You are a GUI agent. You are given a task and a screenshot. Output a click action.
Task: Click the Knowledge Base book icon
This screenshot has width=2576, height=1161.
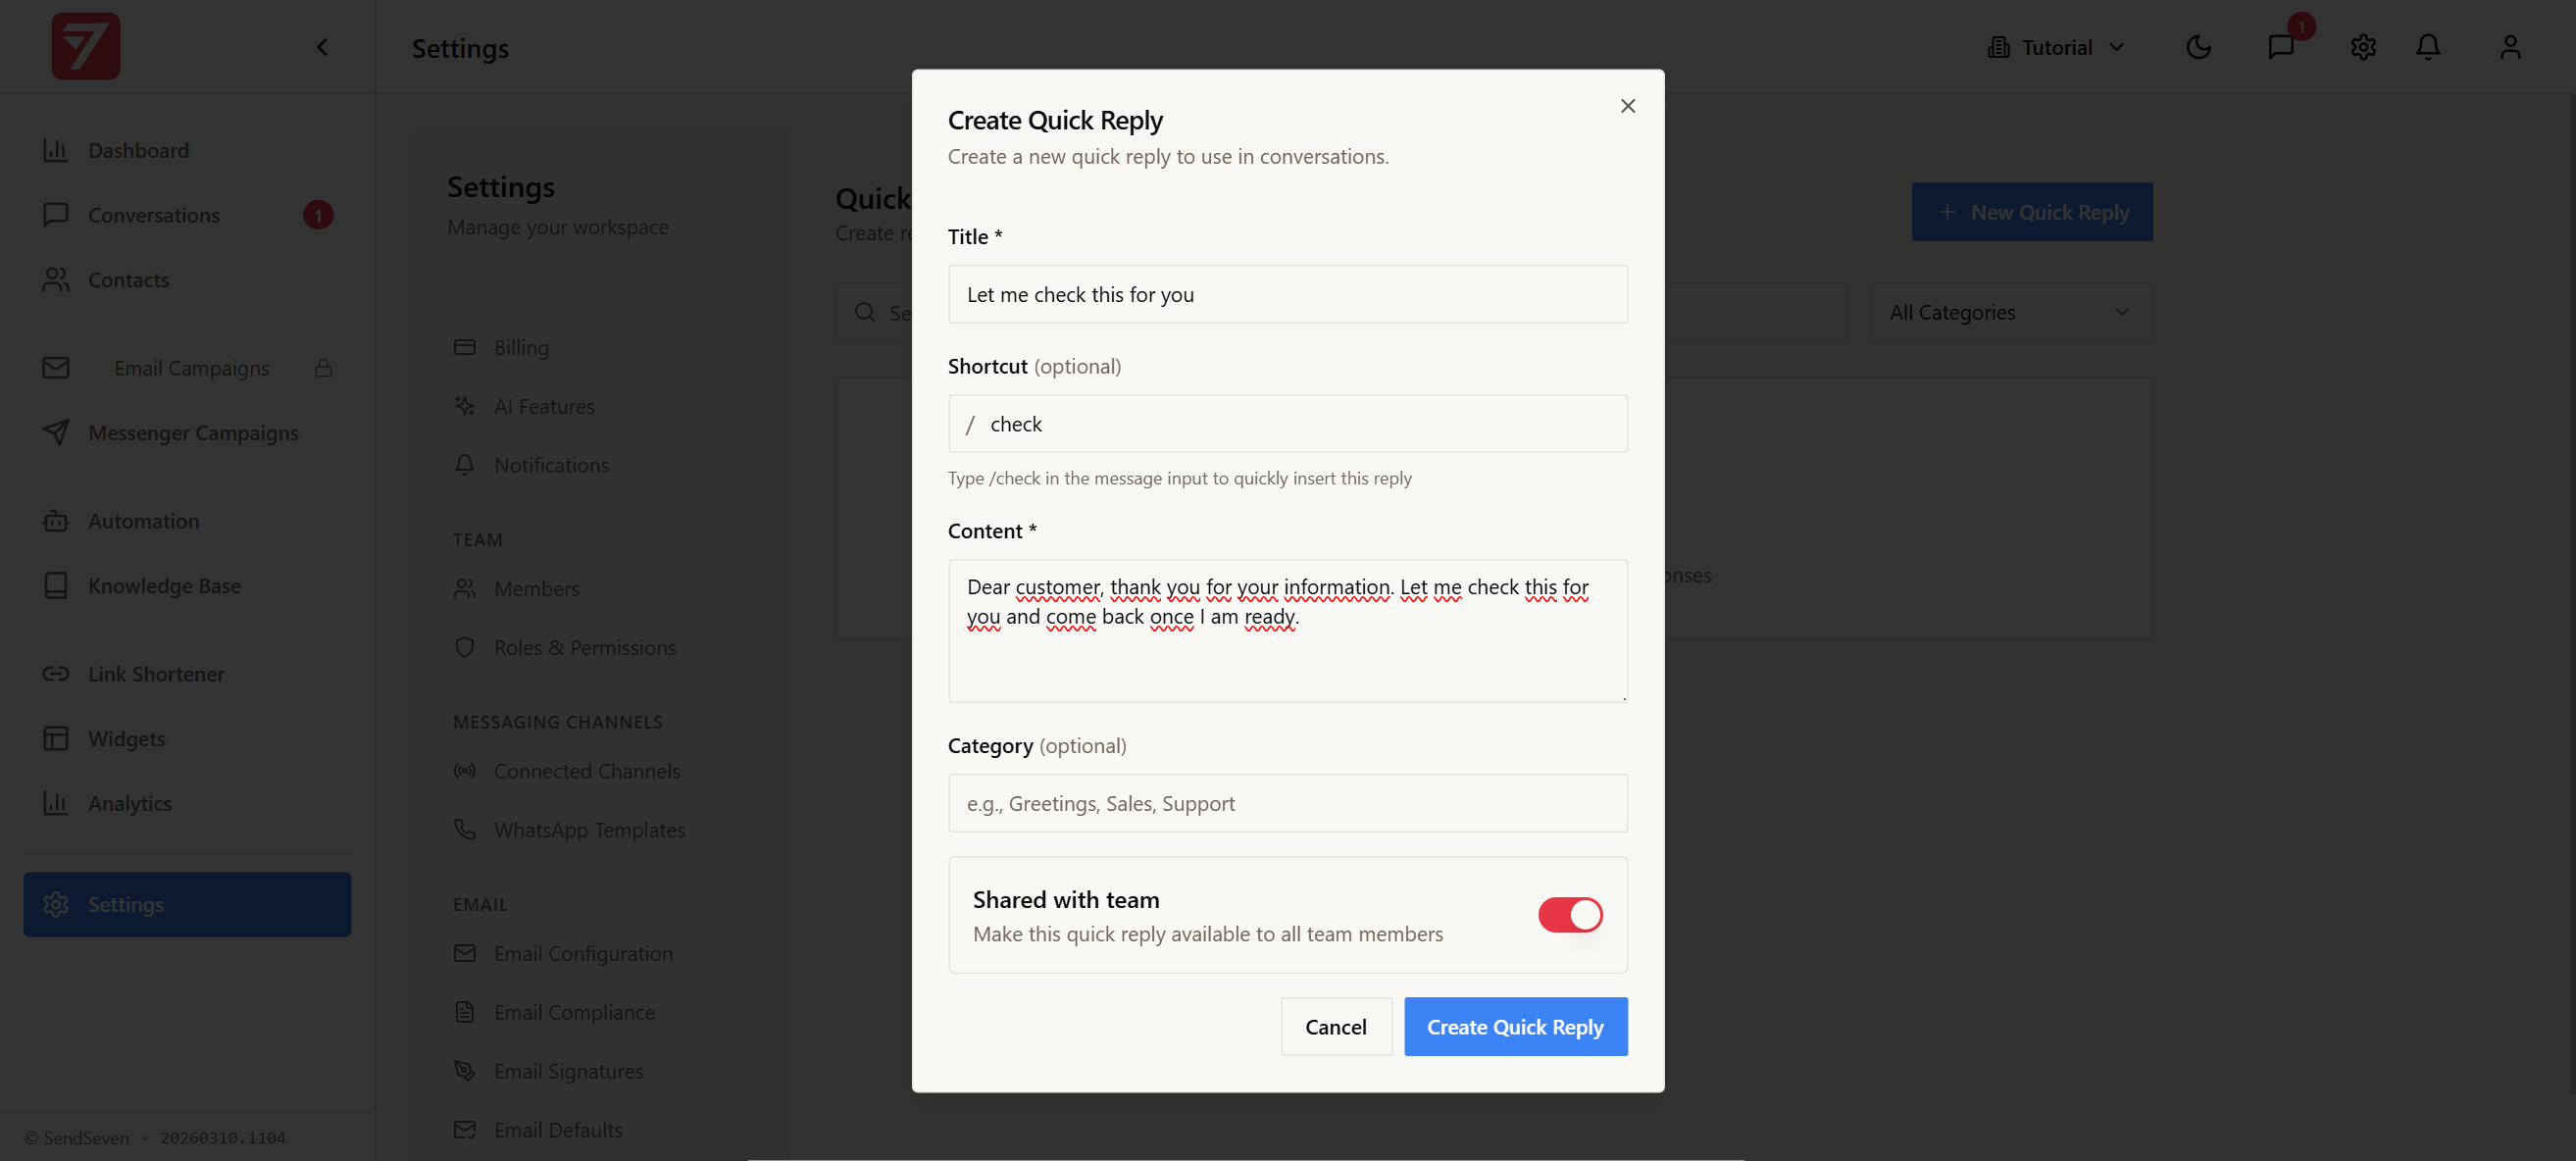(x=56, y=586)
